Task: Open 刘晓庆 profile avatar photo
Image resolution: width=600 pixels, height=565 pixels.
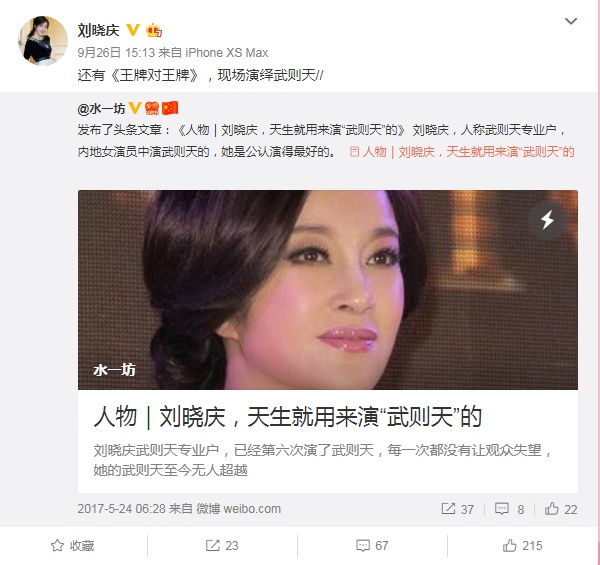Action: point(43,40)
